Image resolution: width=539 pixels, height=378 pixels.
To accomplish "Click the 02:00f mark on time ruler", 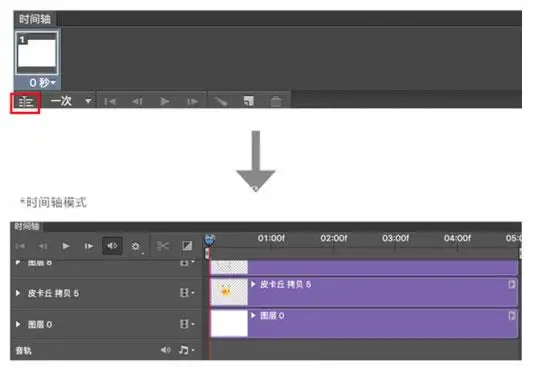I will 333,238.
